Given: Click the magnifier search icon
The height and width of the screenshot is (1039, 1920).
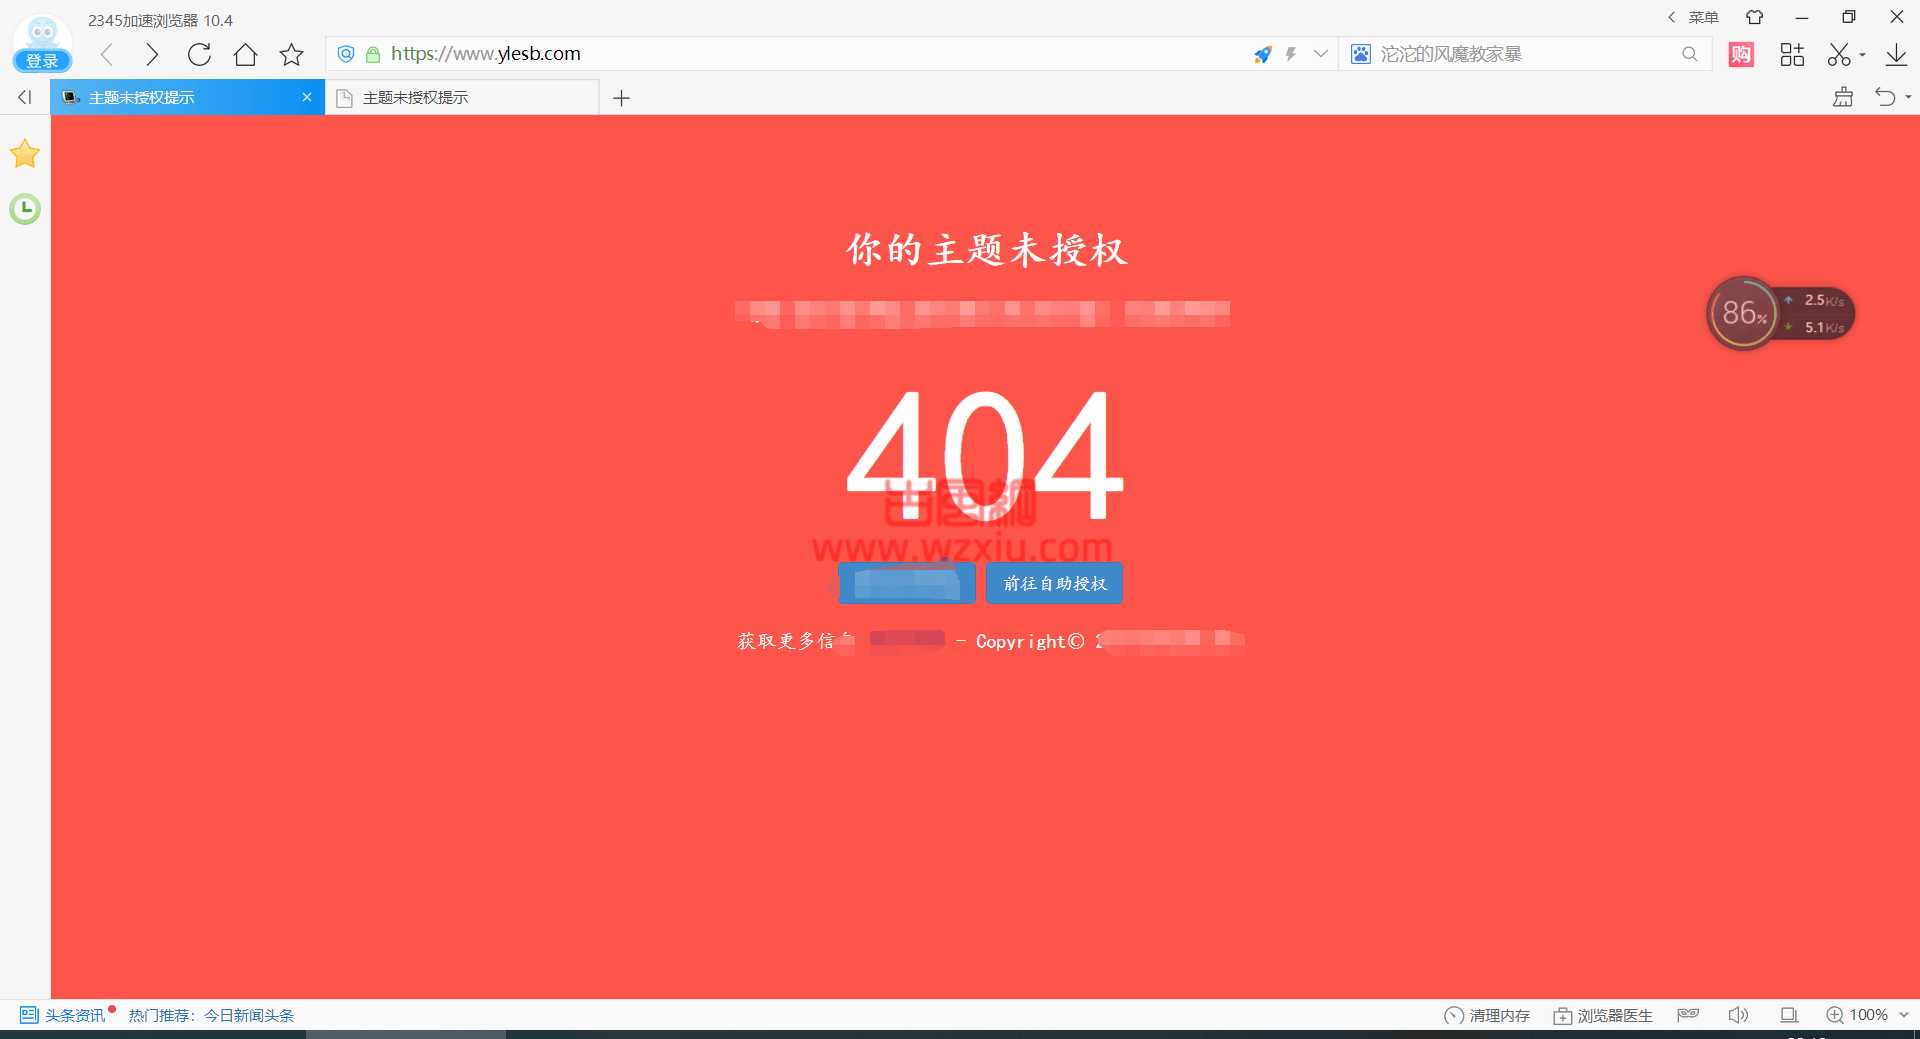Looking at the screenshot, I should click(x=1690, y=54).
